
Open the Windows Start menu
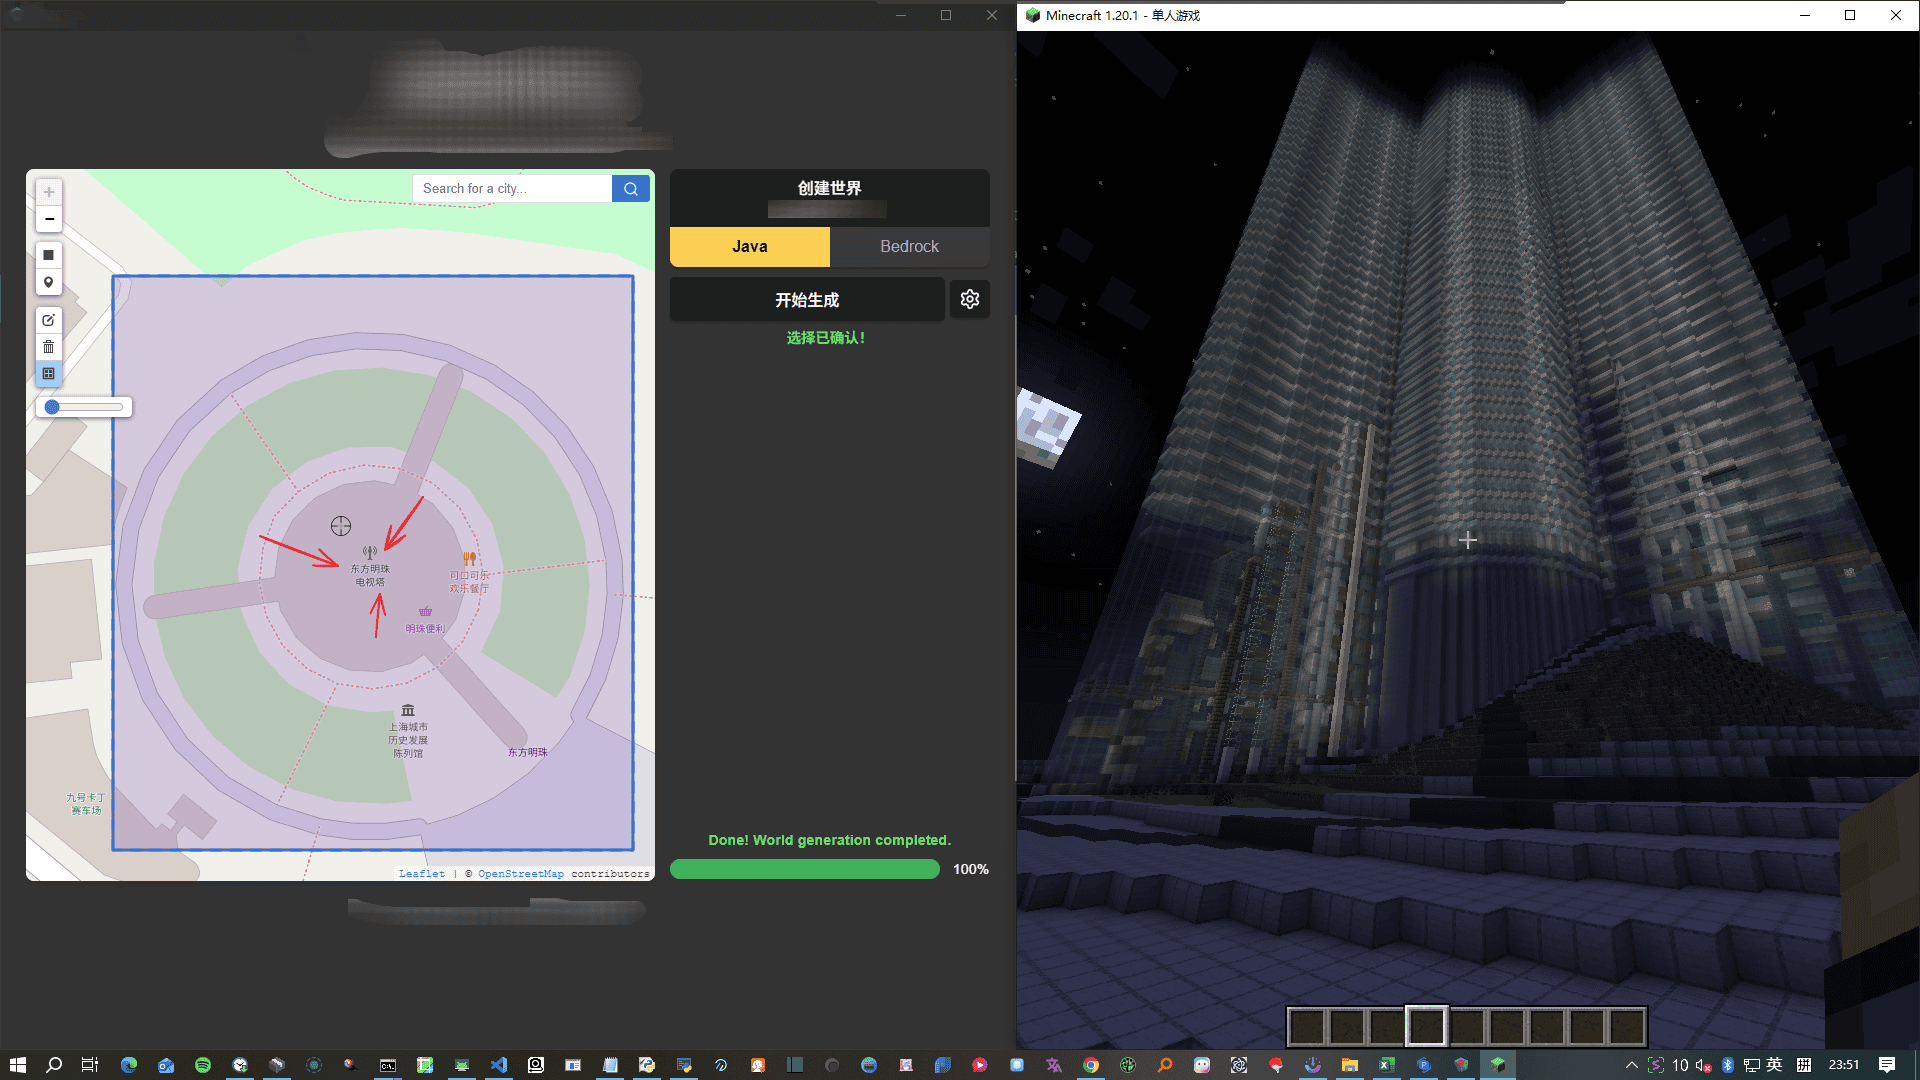(17, 1065)
